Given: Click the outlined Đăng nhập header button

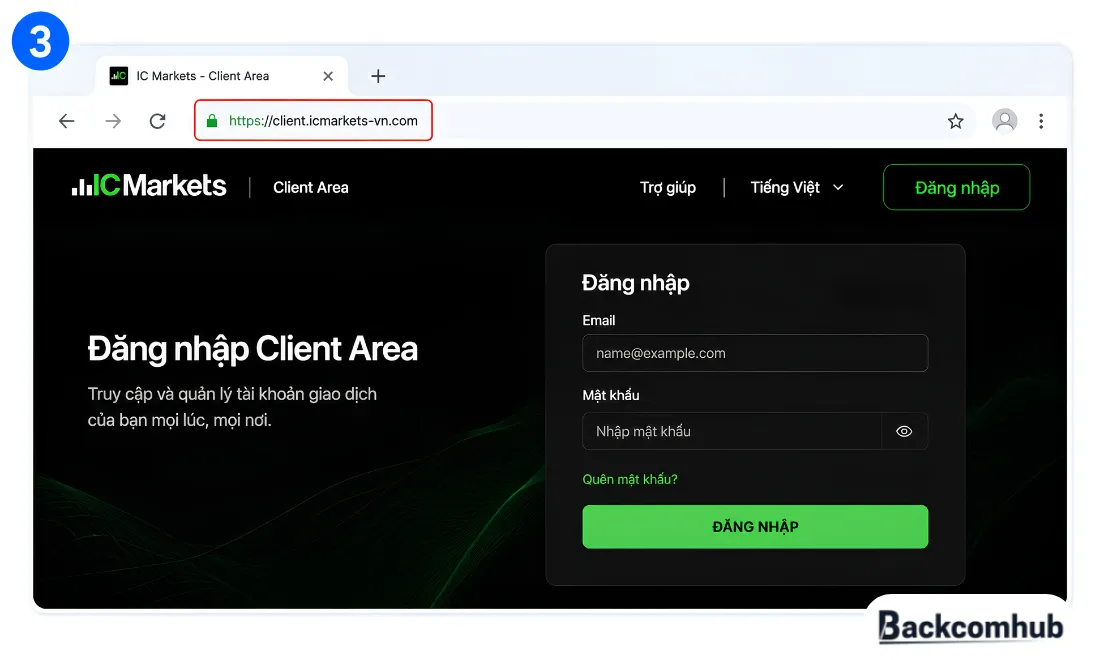Looking at the screenshot, I should tap(956, 187).
